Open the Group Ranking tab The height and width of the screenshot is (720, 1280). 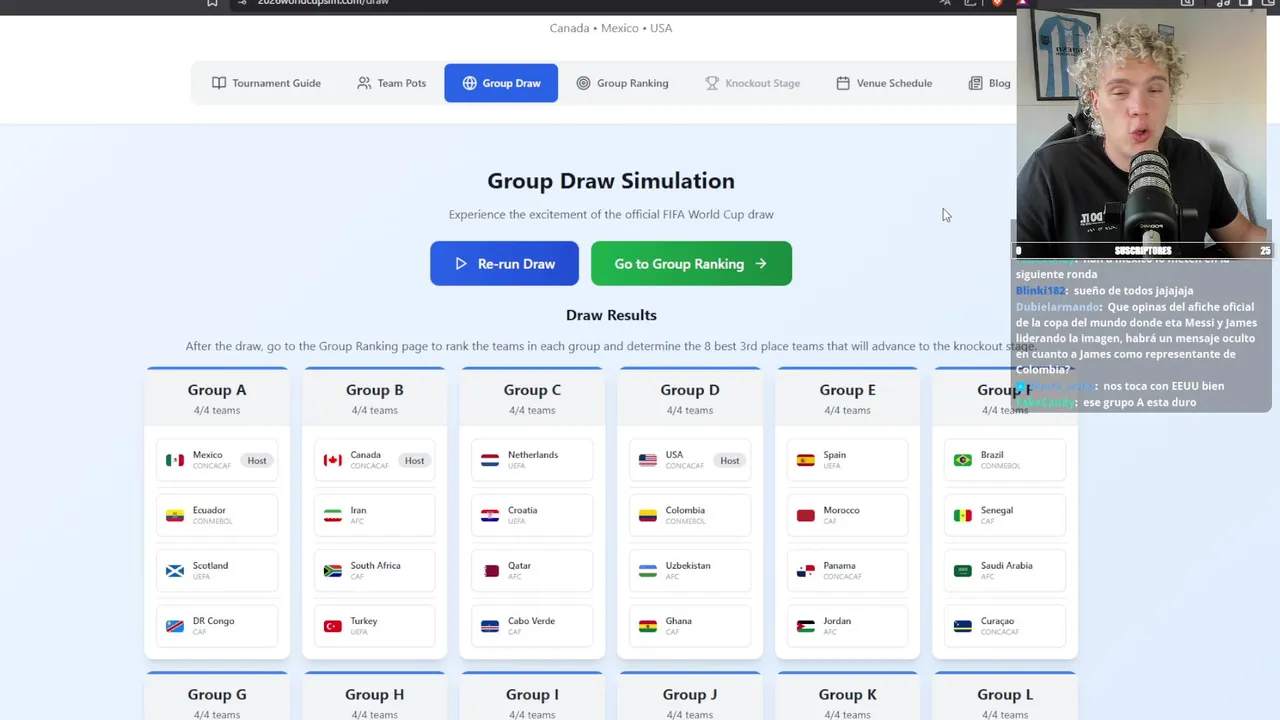(x=622, y=83)
